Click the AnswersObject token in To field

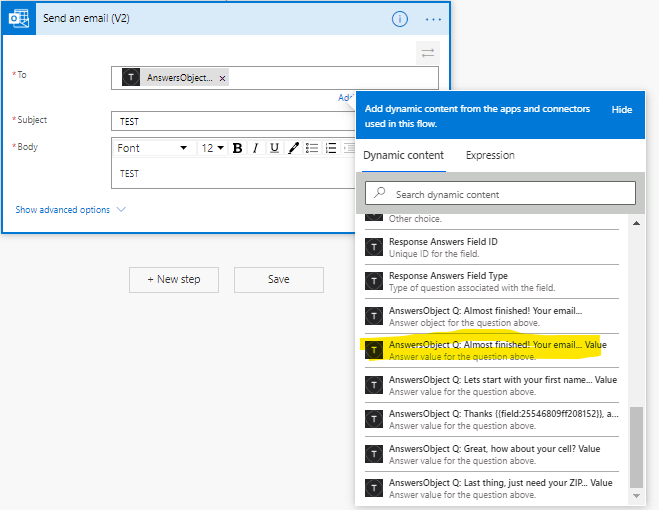point(175,78)
